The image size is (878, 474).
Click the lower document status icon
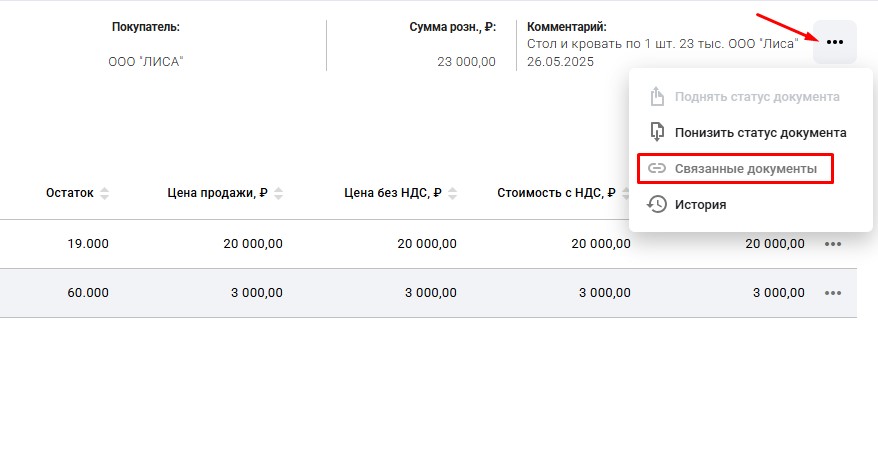[657, 132]
